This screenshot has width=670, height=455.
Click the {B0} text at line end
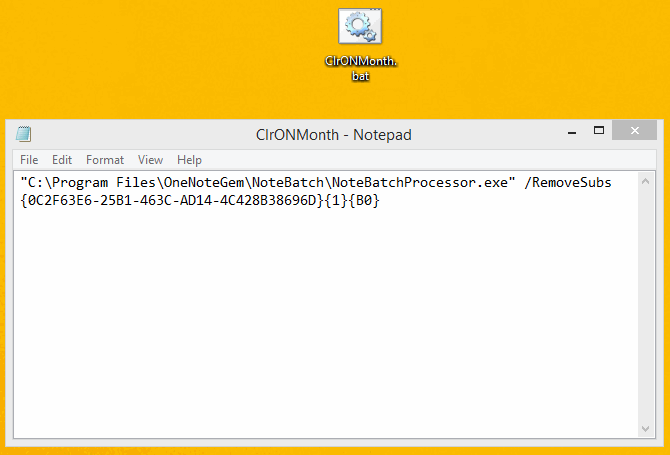[364, 200]
